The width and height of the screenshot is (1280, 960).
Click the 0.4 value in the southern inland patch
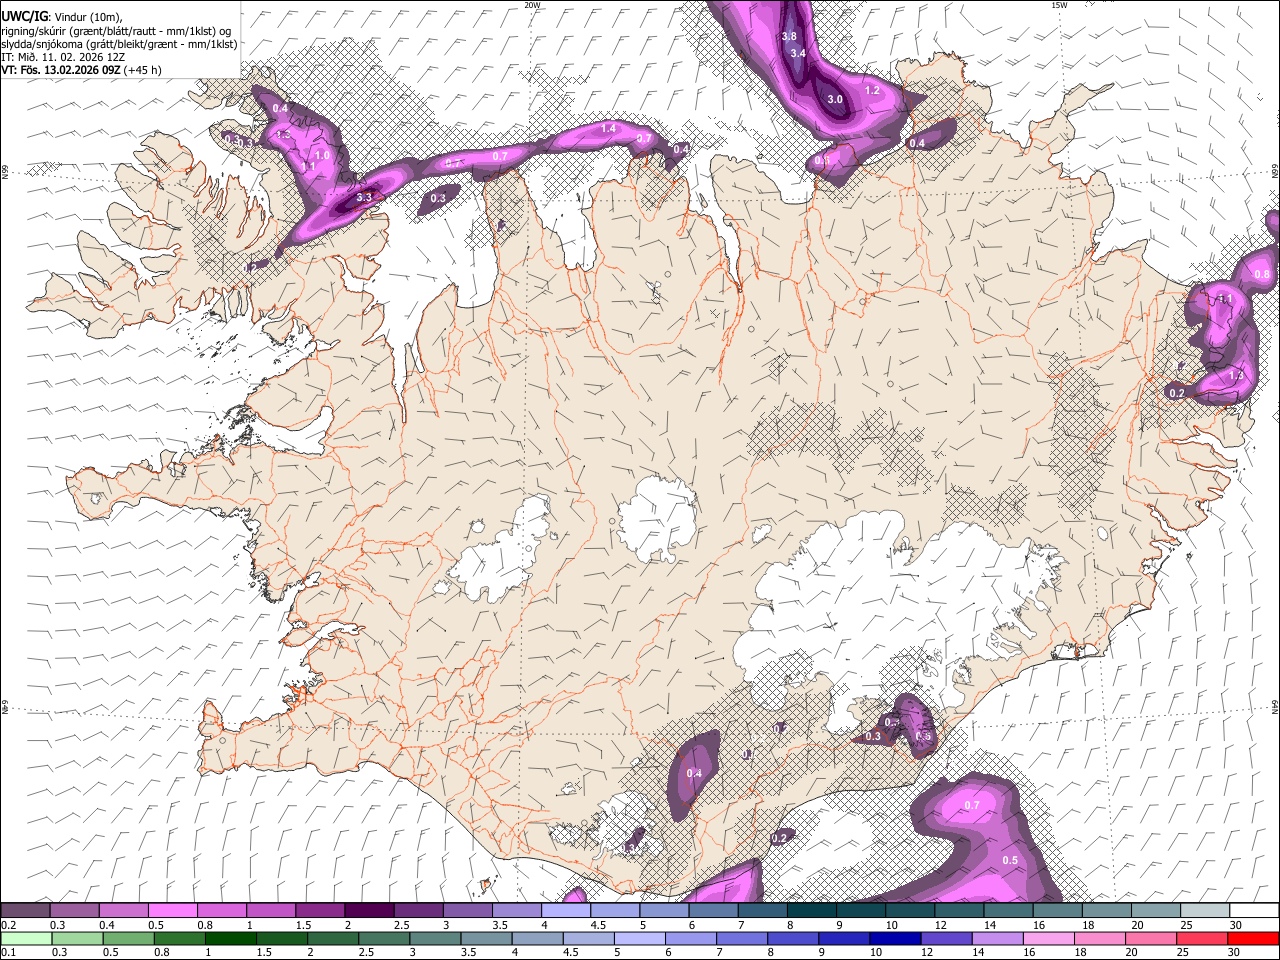click(694, 773)
